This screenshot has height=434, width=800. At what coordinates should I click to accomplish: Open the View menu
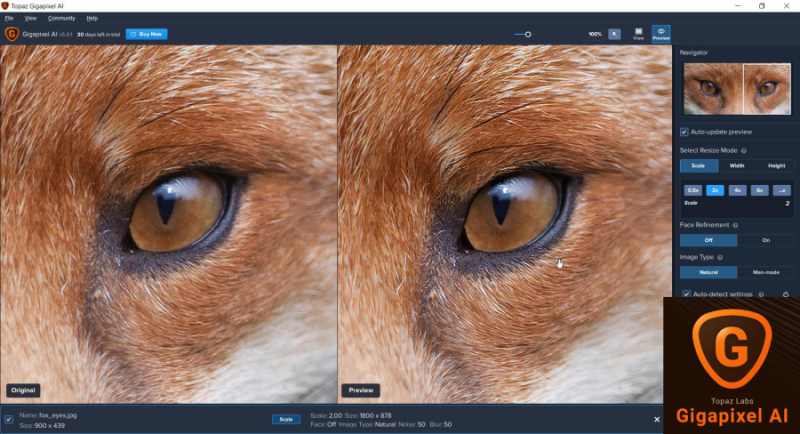tap(31, 18)
